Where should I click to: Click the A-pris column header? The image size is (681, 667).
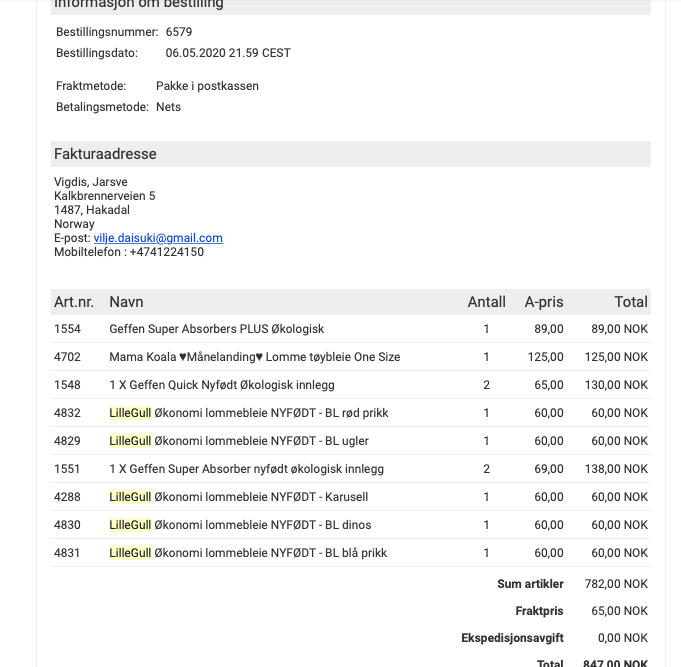point(544,302)
